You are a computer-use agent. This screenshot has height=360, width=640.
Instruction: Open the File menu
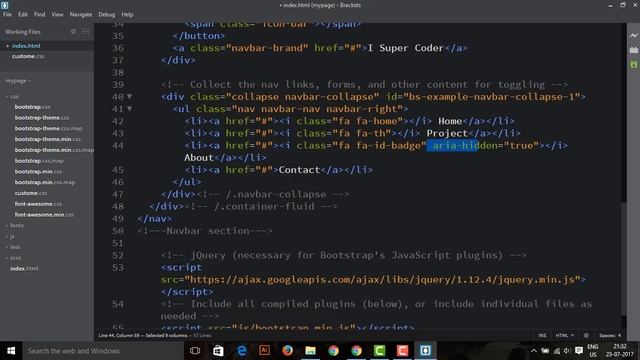tap(7, 14)
